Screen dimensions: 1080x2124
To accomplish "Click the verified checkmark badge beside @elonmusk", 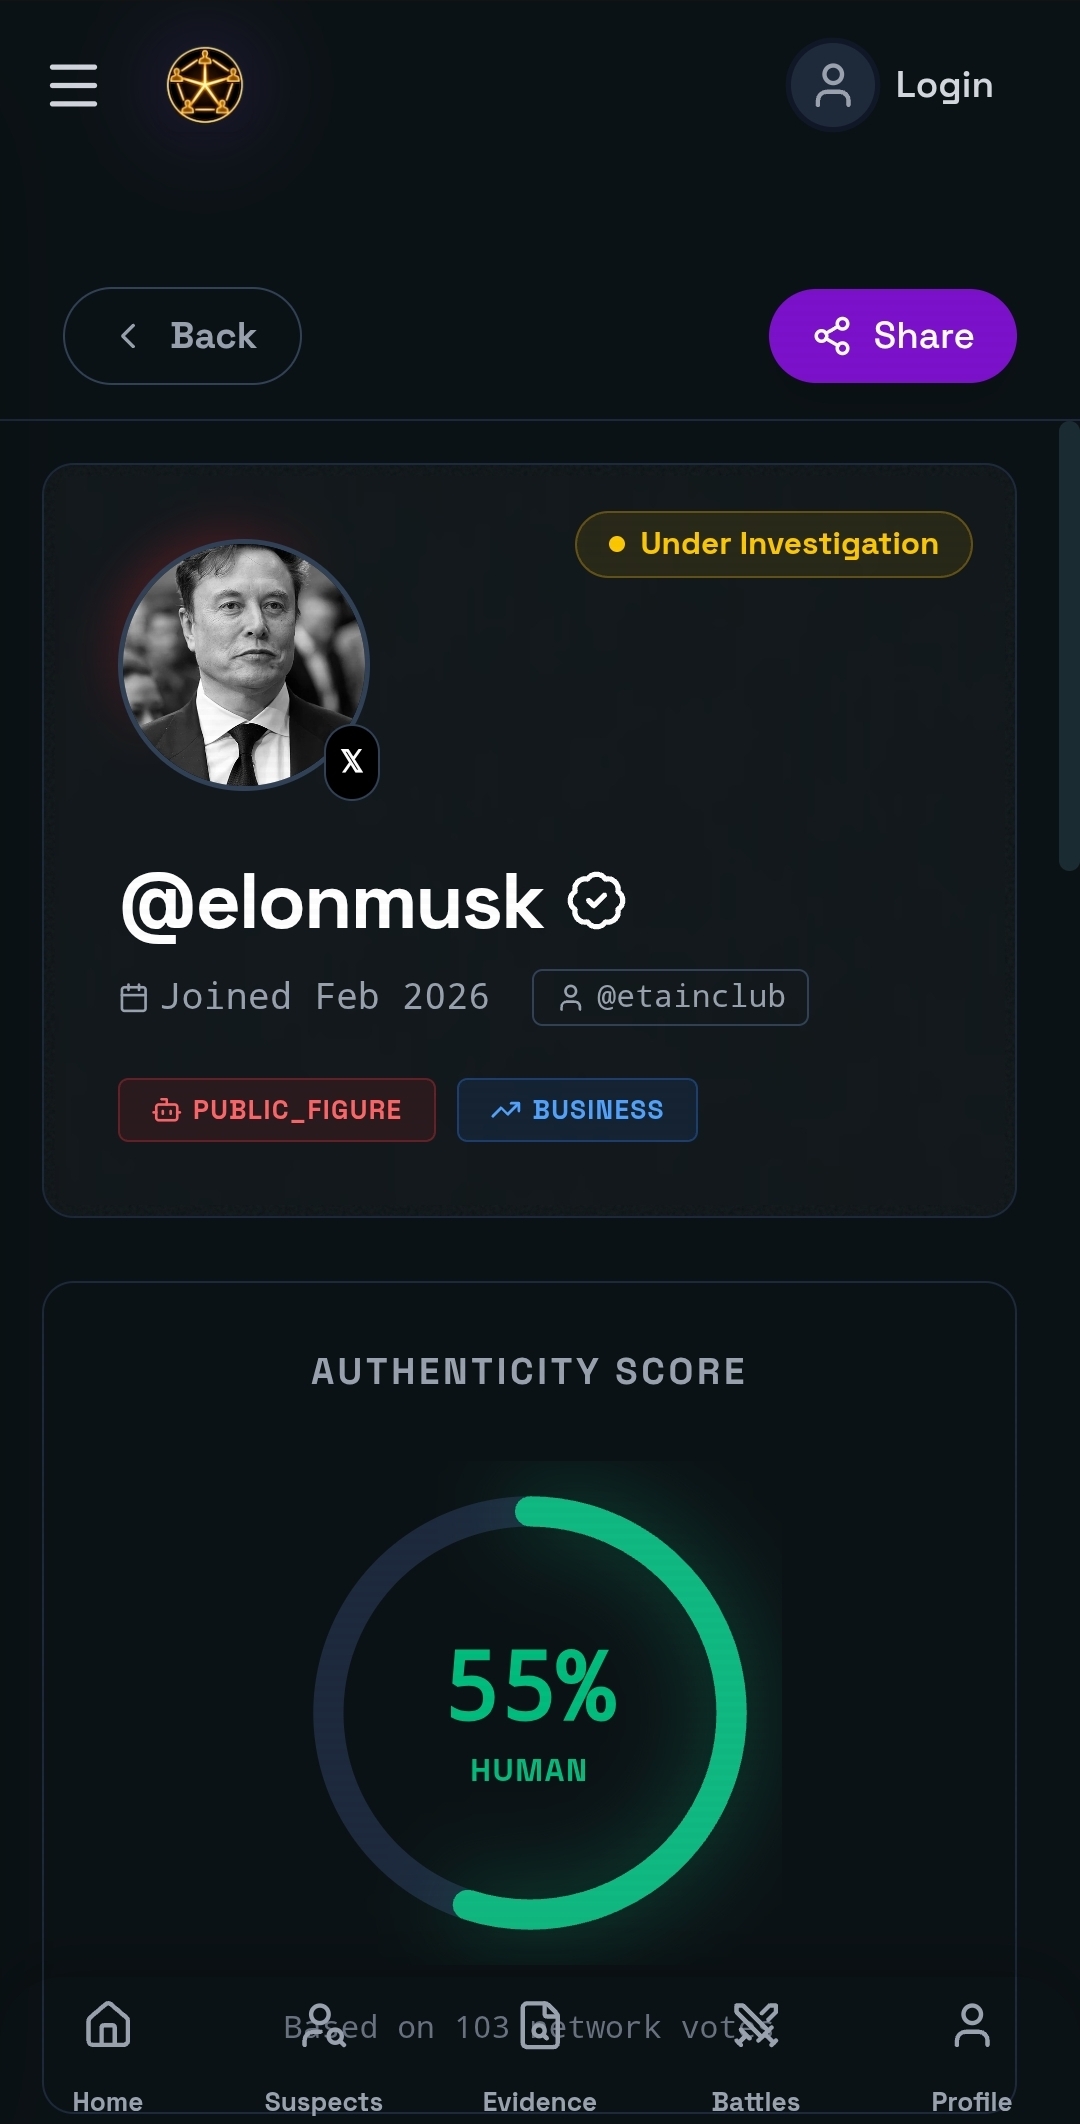I will (596, 901).
